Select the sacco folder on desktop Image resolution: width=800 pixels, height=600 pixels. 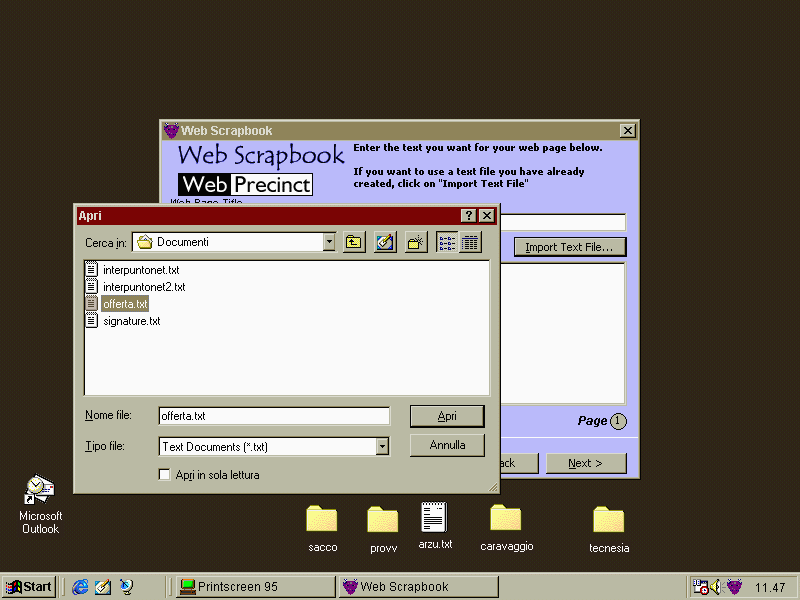322,529
